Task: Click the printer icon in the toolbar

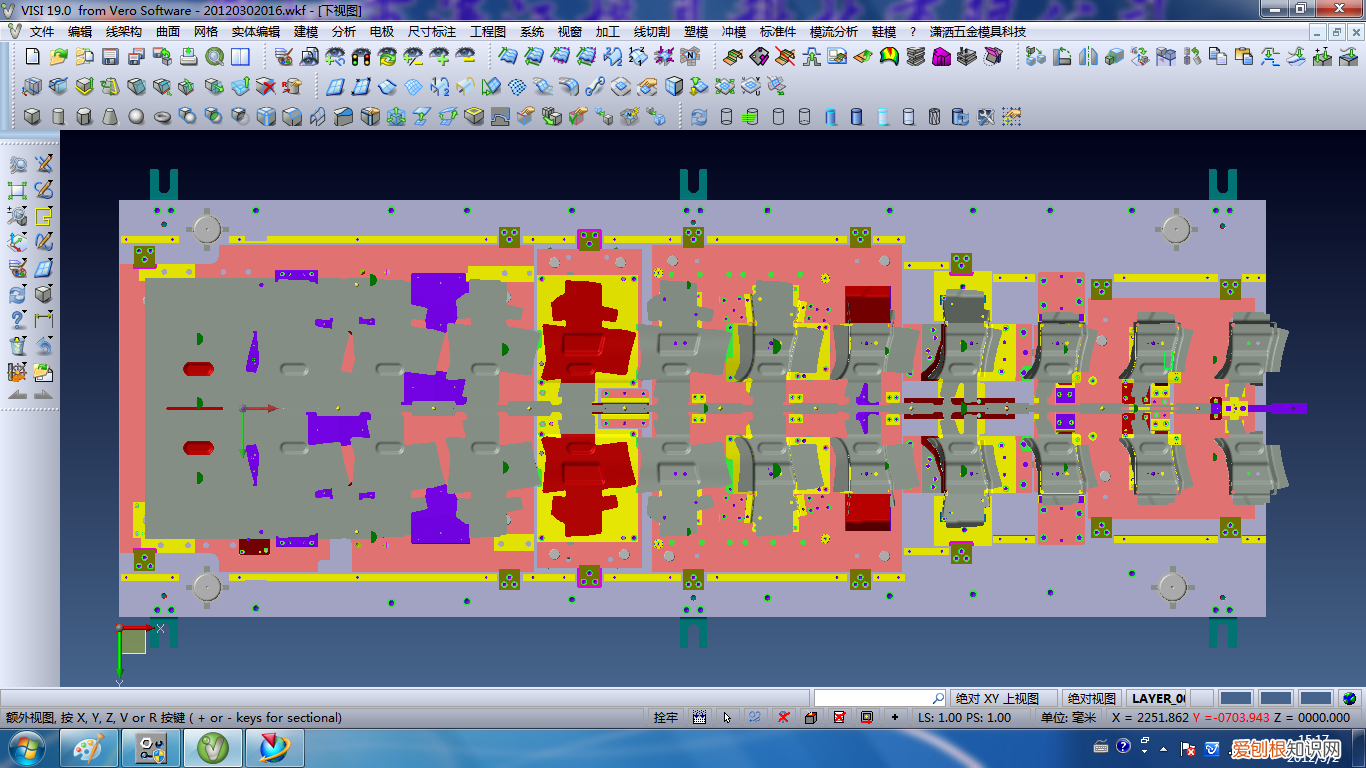Action: point(188,57)
